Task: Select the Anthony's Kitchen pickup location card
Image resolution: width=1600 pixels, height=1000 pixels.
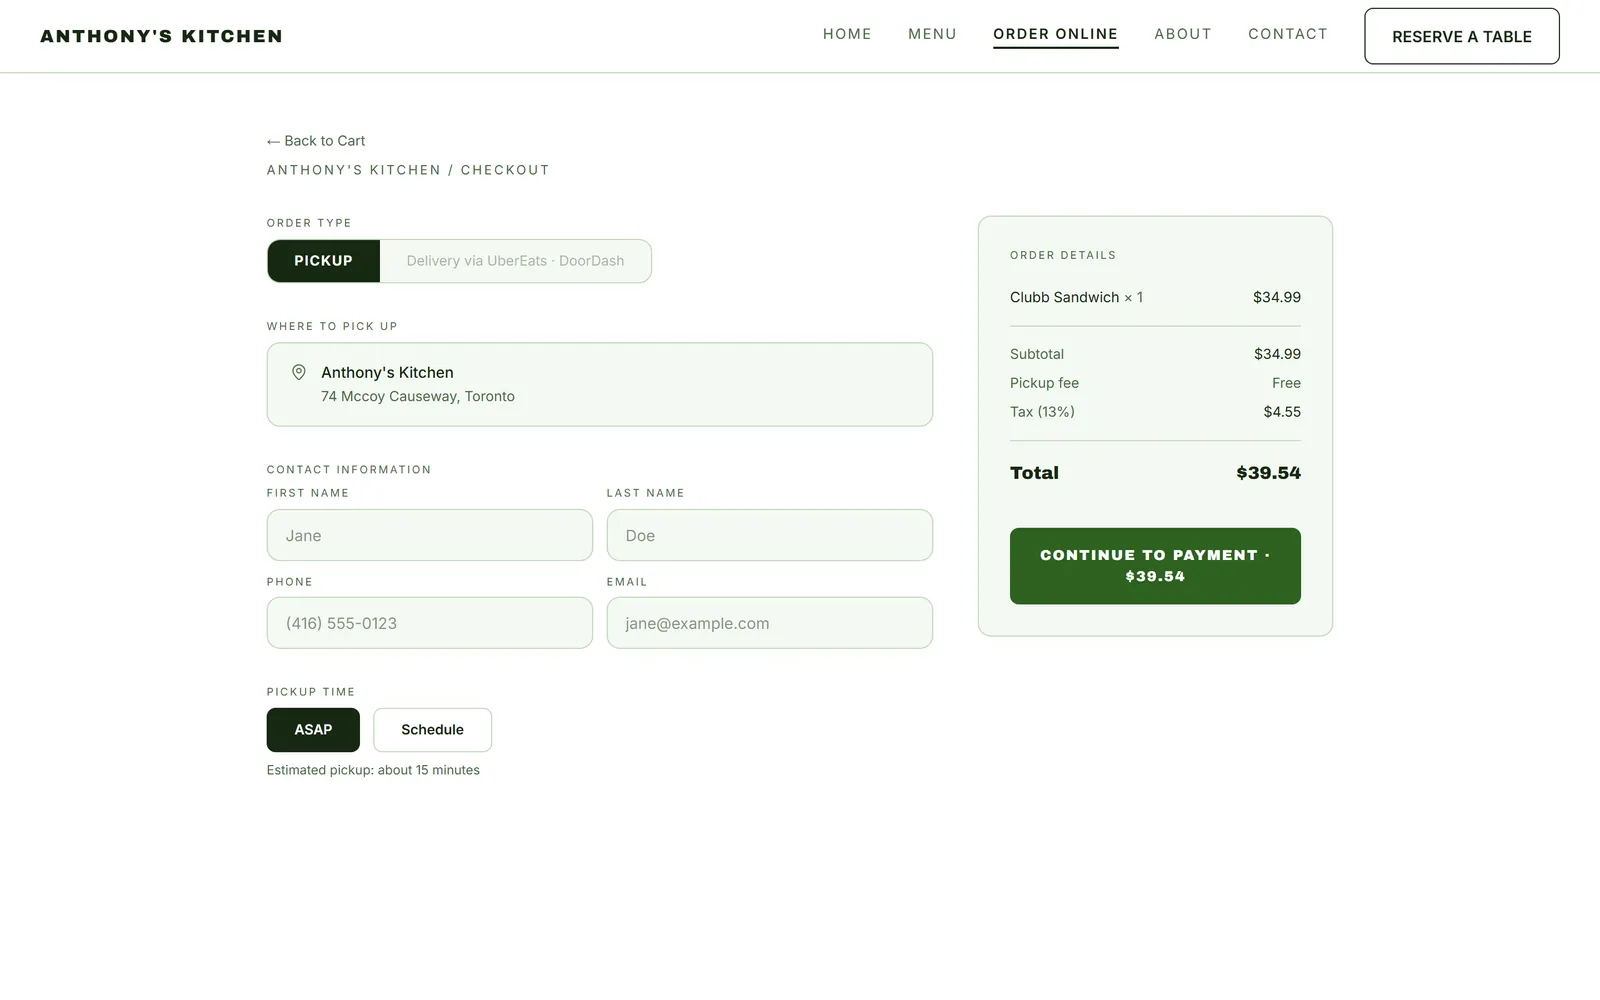Action: 600,385
